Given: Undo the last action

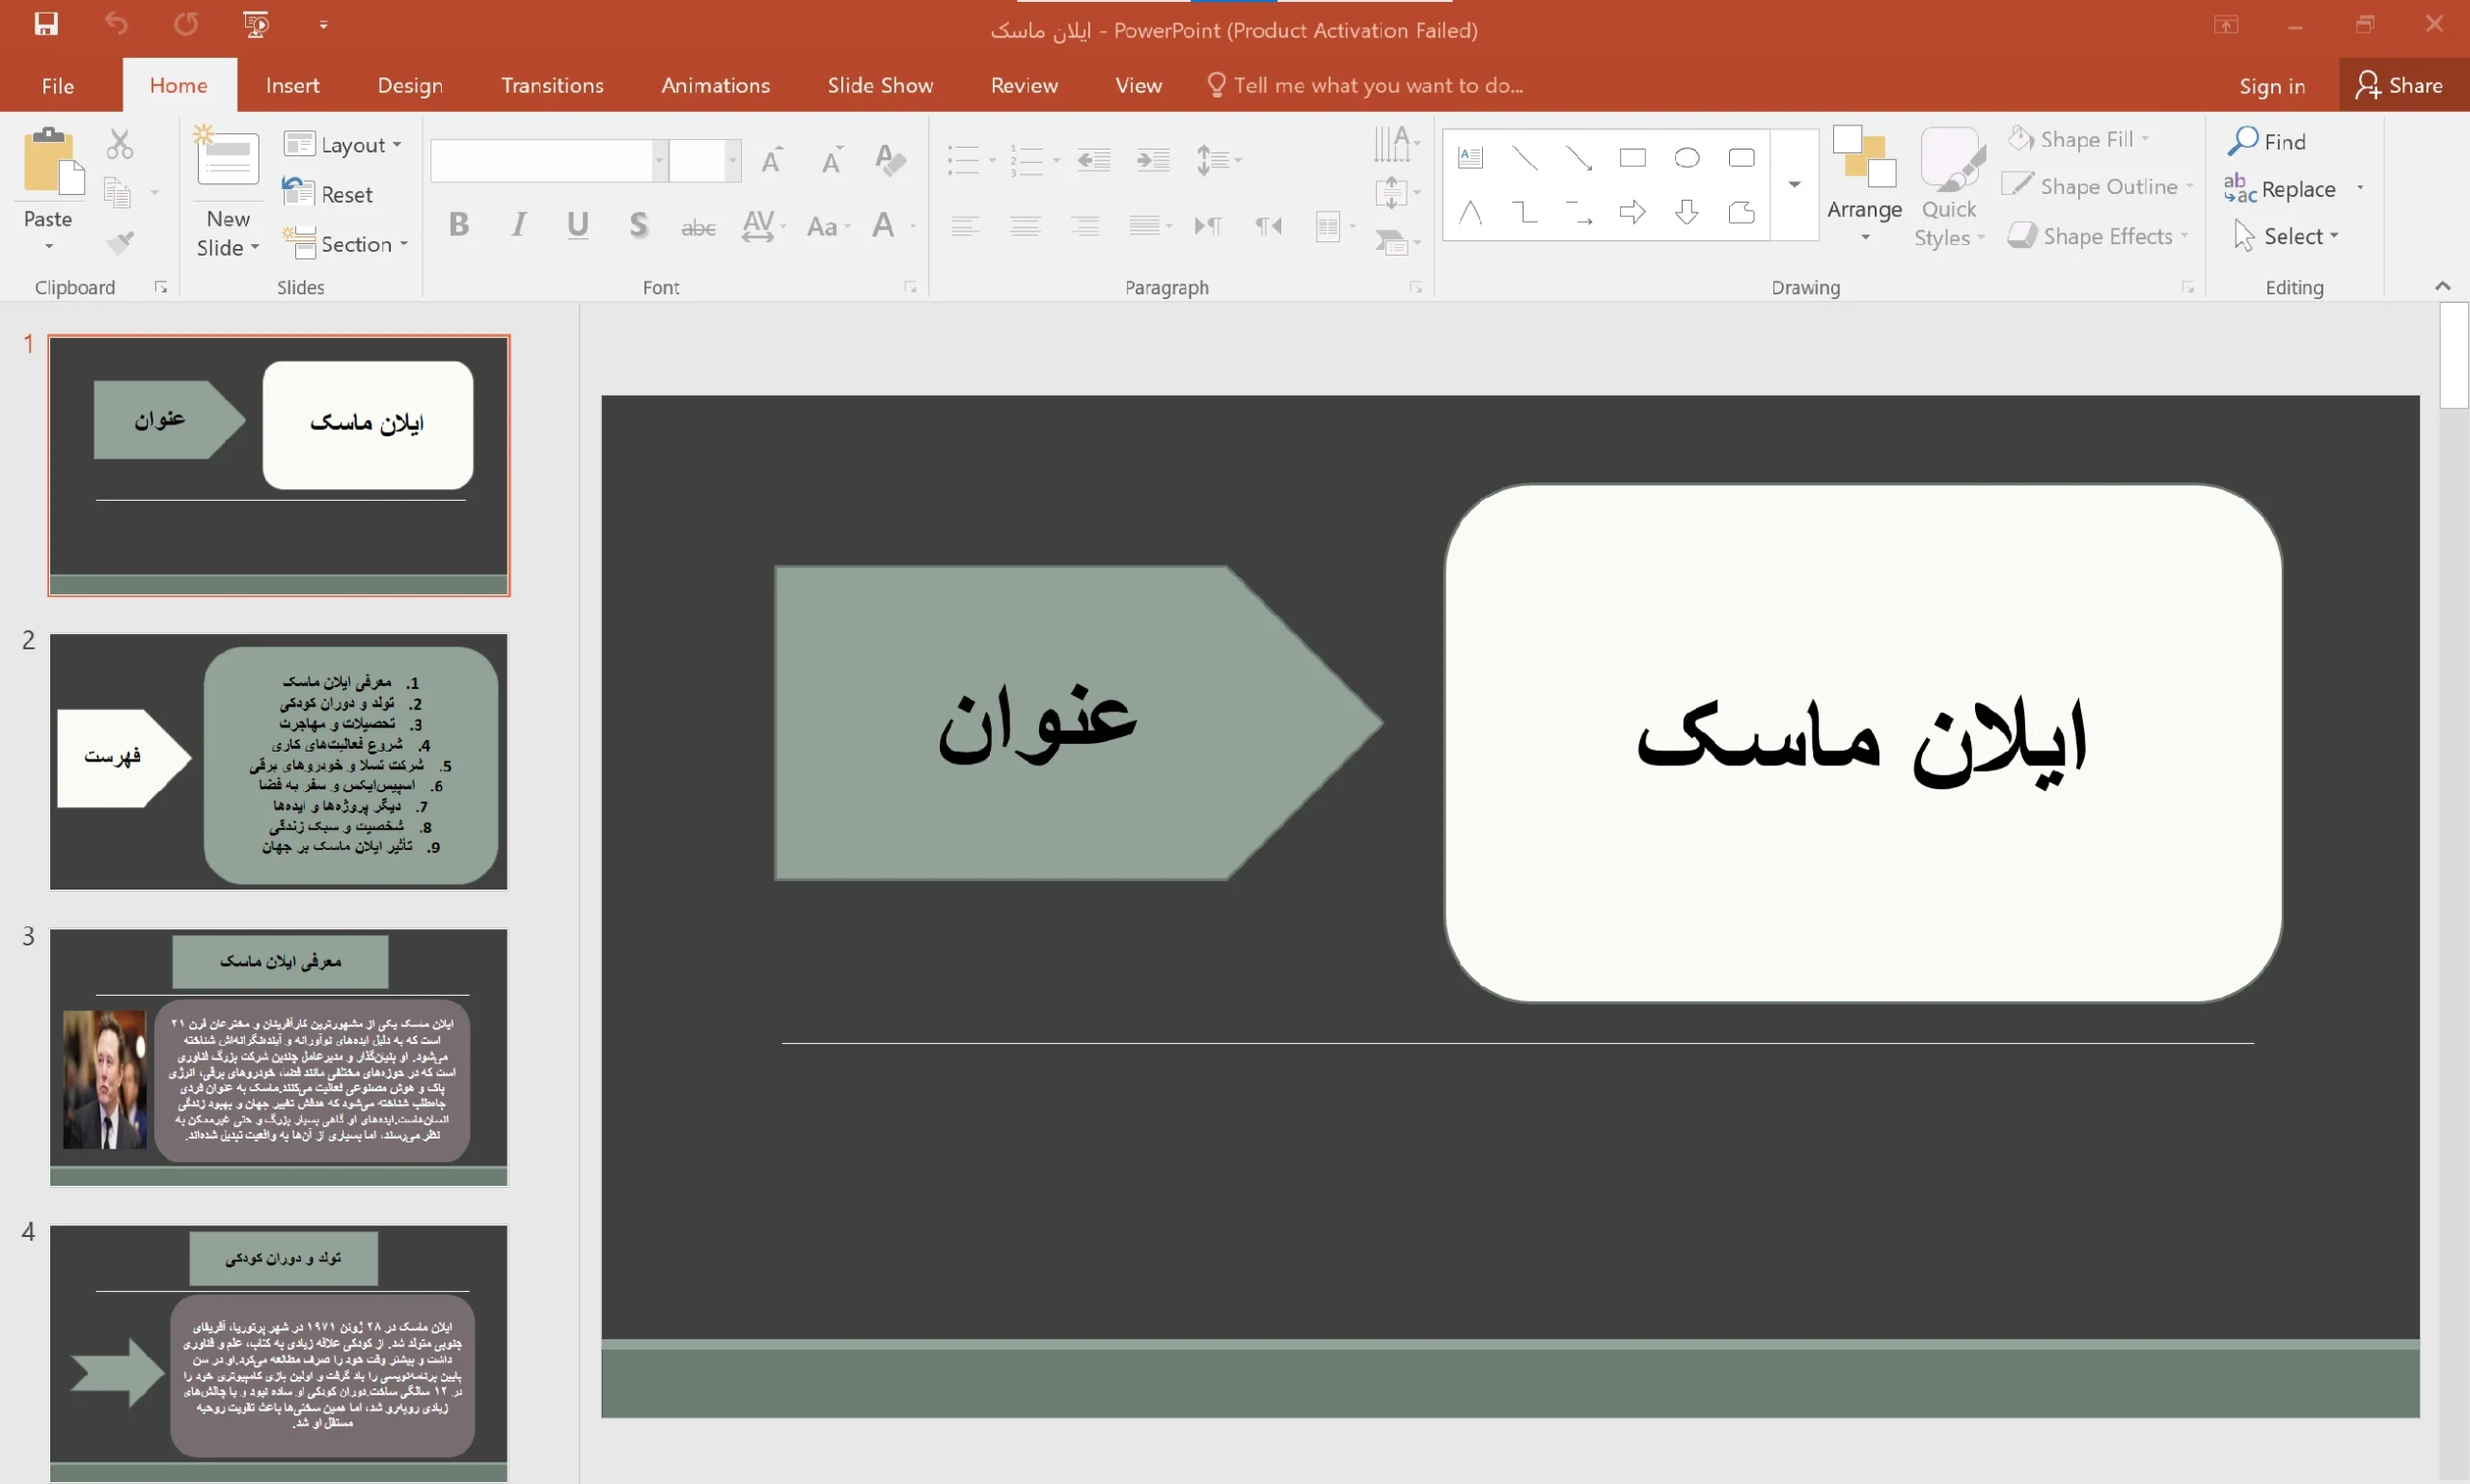Looking at the screenshot, I should click(116, 24).
